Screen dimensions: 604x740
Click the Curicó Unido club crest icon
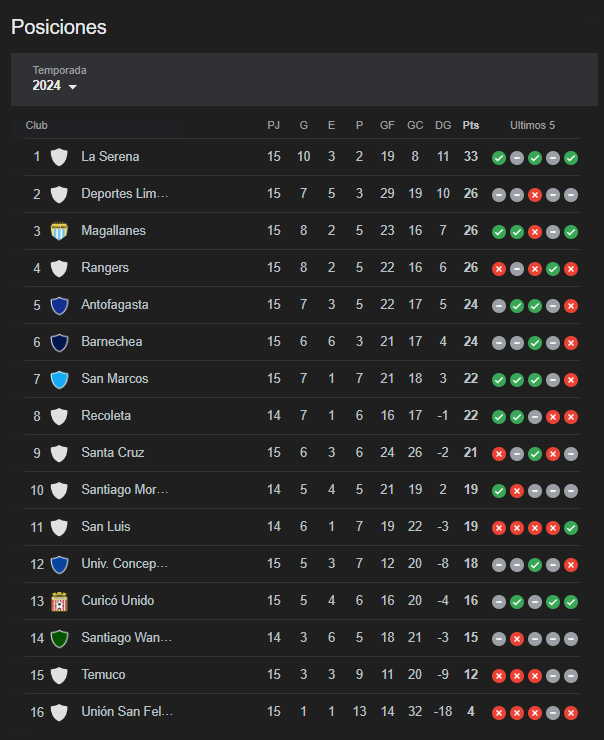59,601
